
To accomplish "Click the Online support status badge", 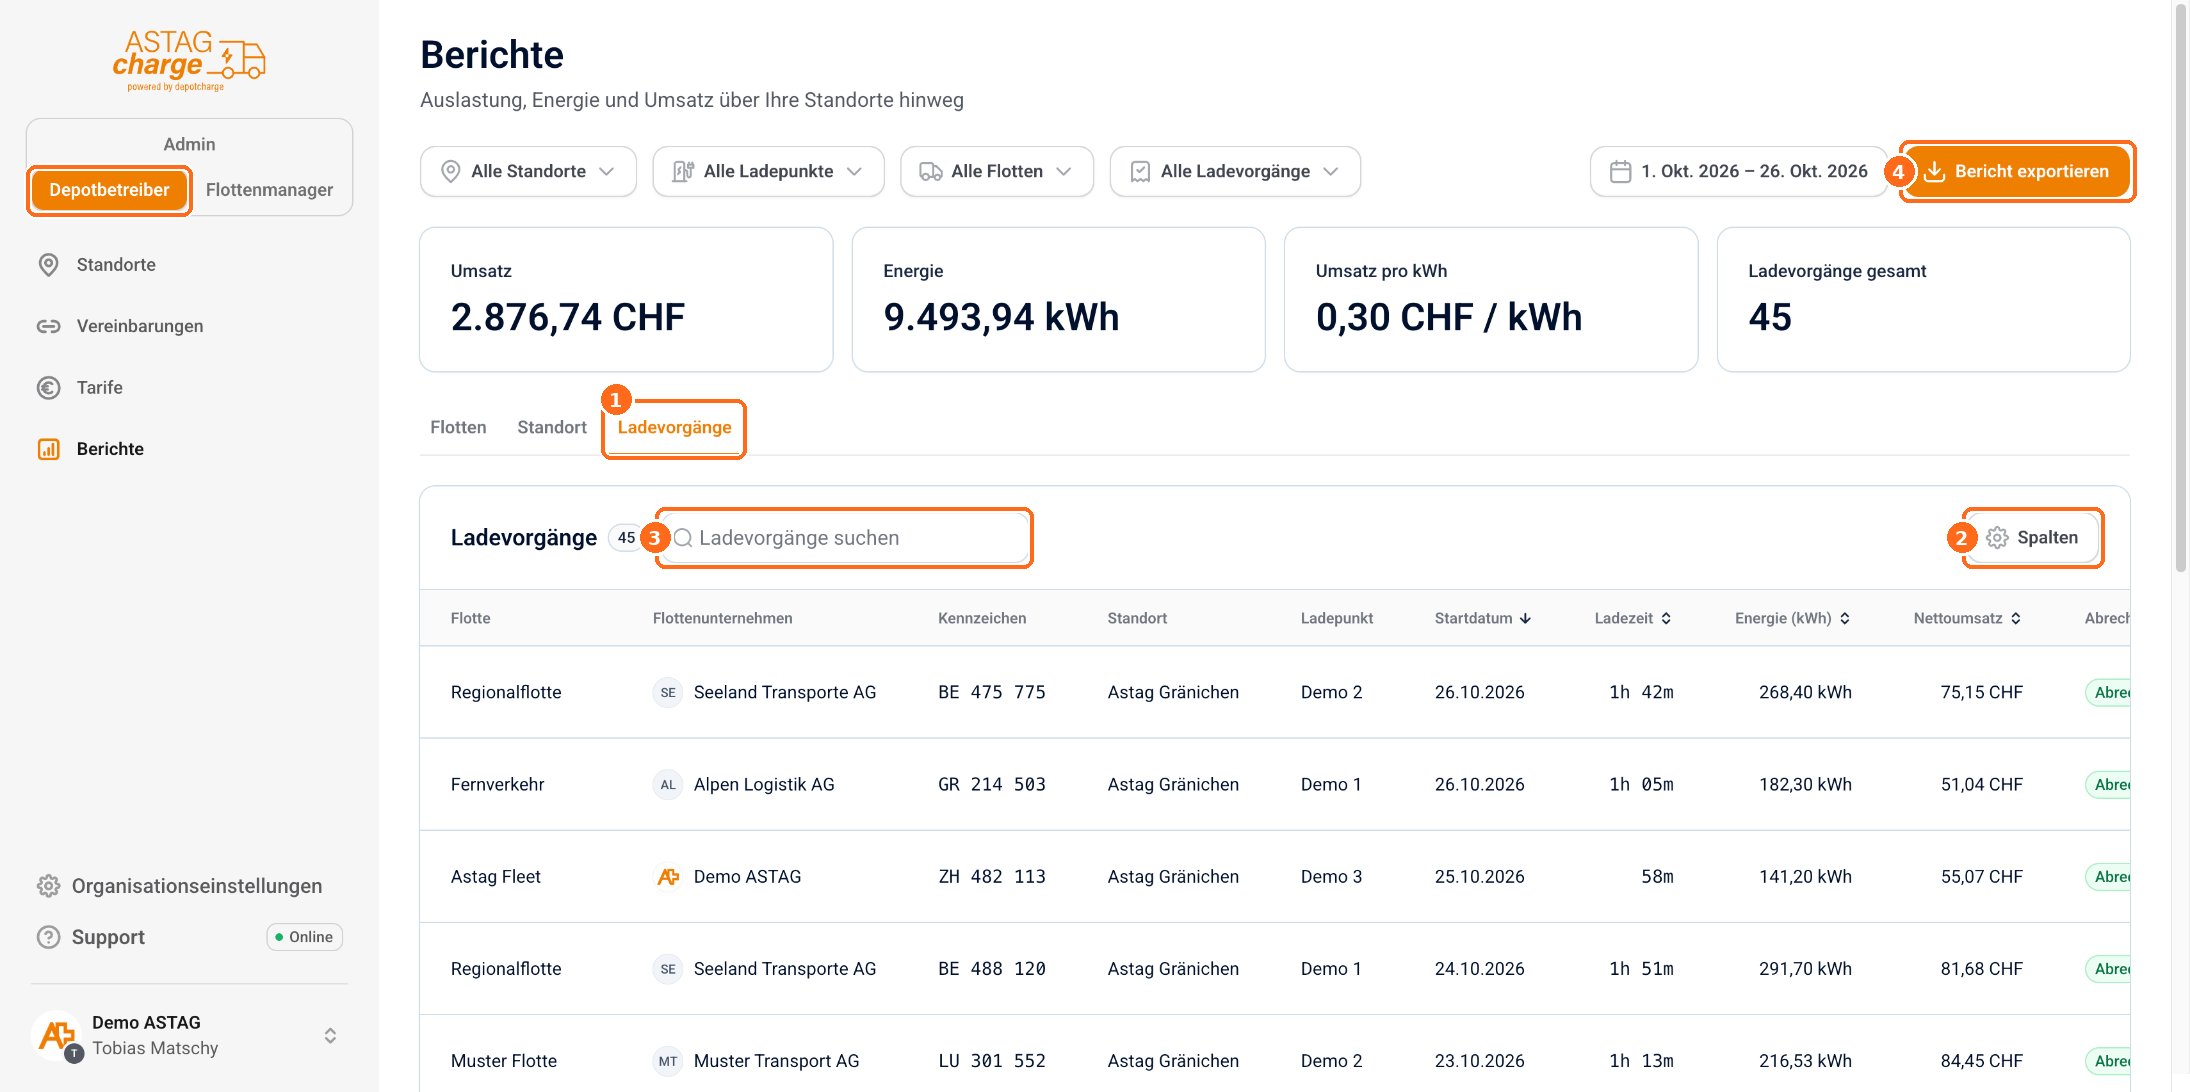I will (305, 937).
